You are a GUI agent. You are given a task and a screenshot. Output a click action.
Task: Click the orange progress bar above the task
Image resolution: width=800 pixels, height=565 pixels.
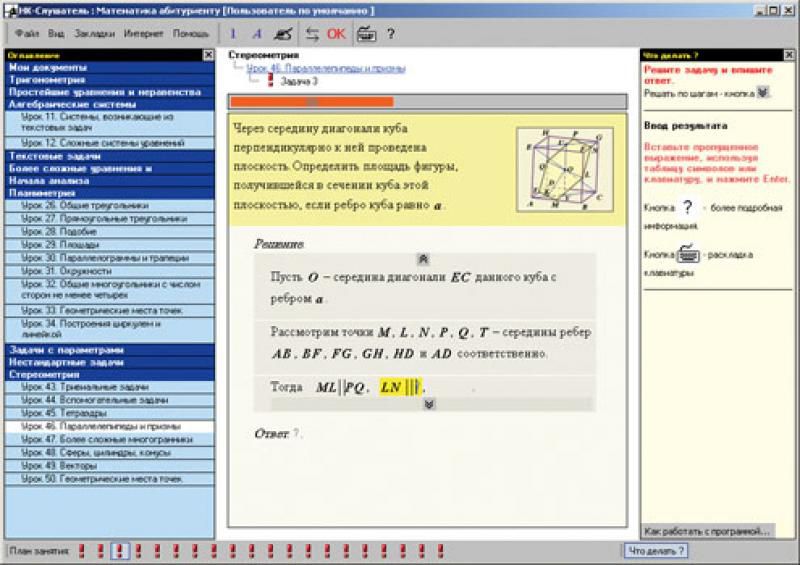[312, 101]
